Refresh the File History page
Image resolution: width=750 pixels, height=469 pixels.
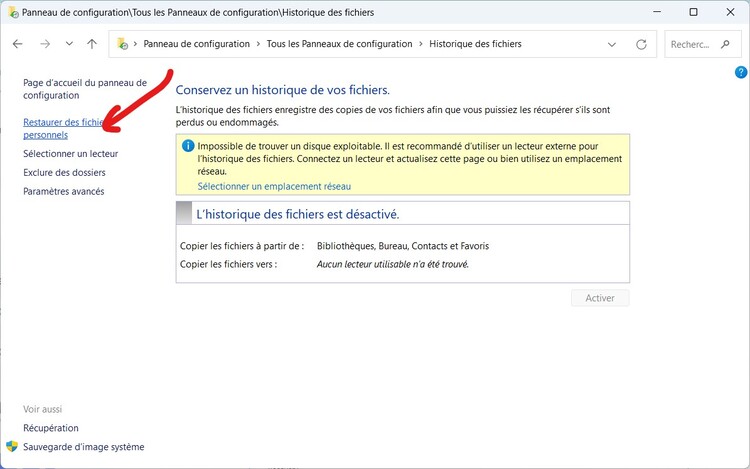[x=641, y=44]
